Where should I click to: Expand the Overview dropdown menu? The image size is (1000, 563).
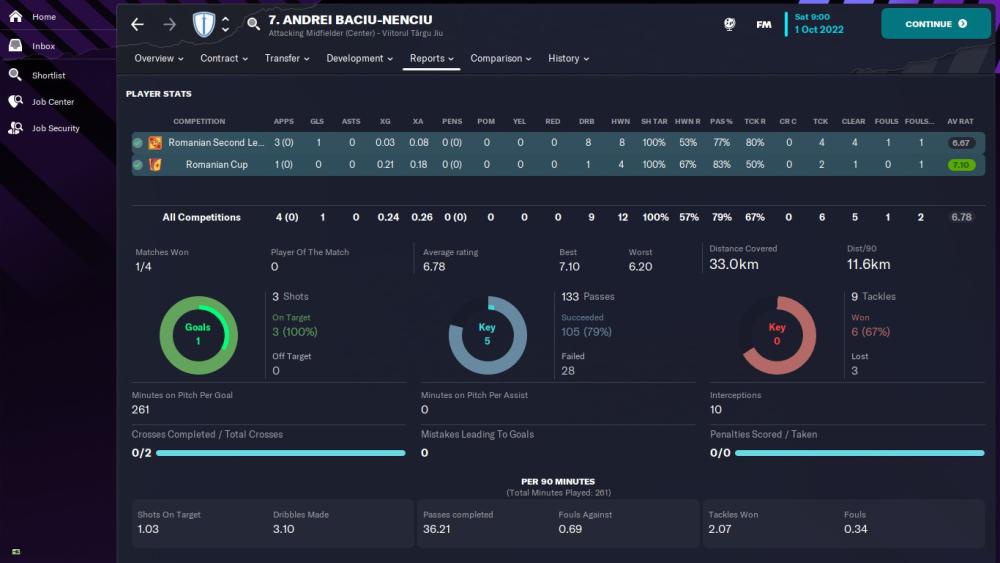pos(160,58)
